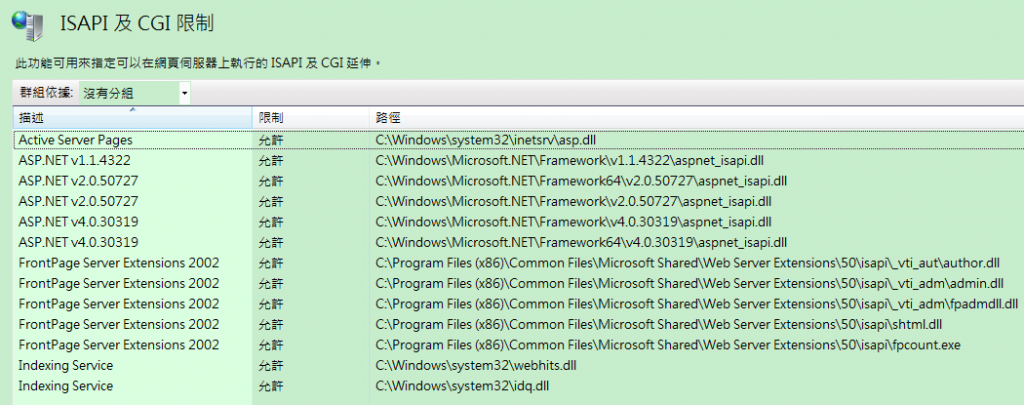Click 允許 in the webhits.dll row
Image resolution: width=1024 pixels, height=405 pixels.
tap(271, 364)
